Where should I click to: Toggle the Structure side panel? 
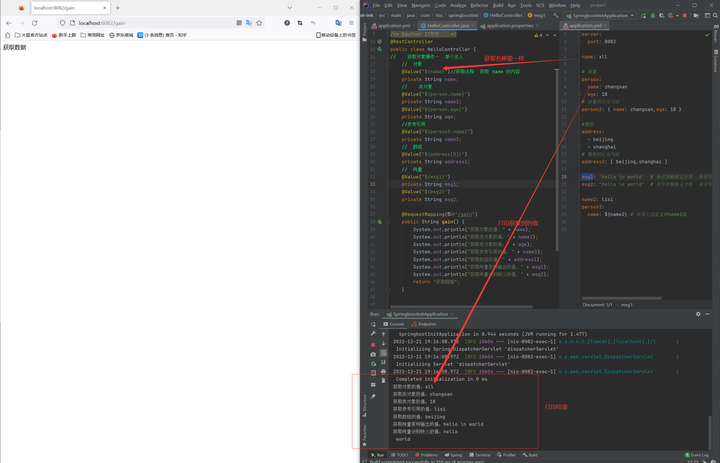point(364,405)
